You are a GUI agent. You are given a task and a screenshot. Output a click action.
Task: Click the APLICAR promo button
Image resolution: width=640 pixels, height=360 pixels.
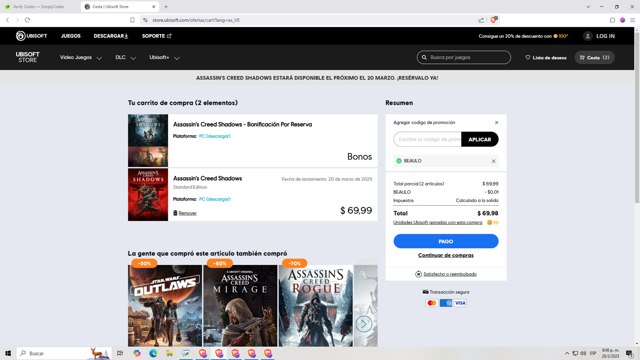tap(480, 139)
